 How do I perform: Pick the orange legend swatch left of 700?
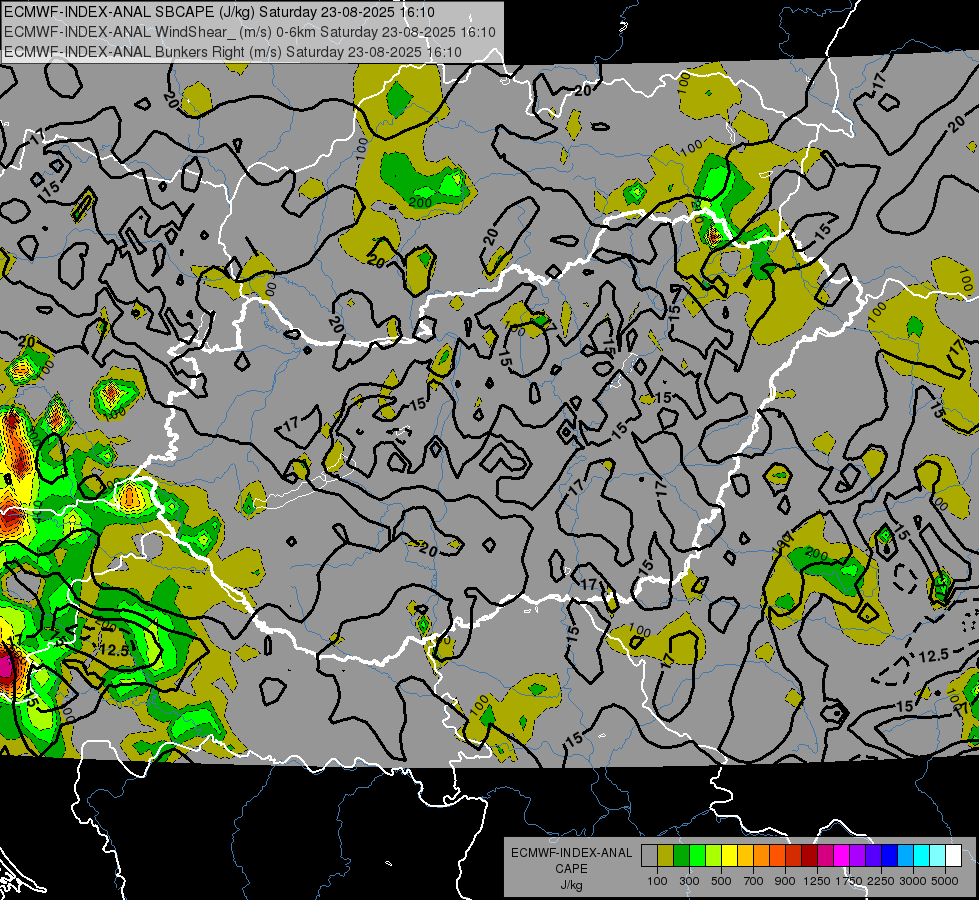click(761, 856)
